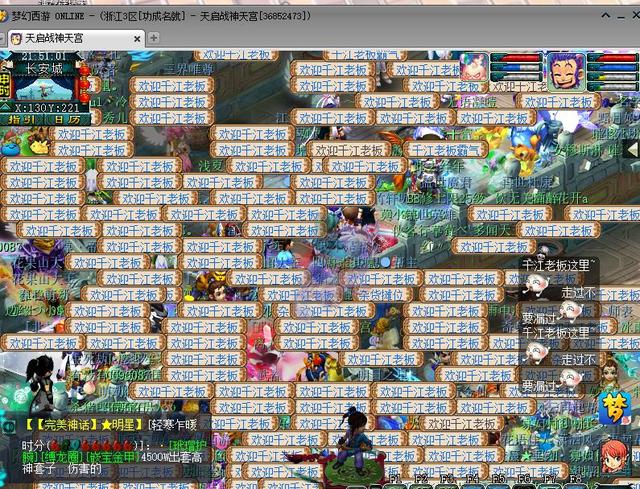640x489 pixels.
Task: Click the player's red health bar
Action: 613,58
